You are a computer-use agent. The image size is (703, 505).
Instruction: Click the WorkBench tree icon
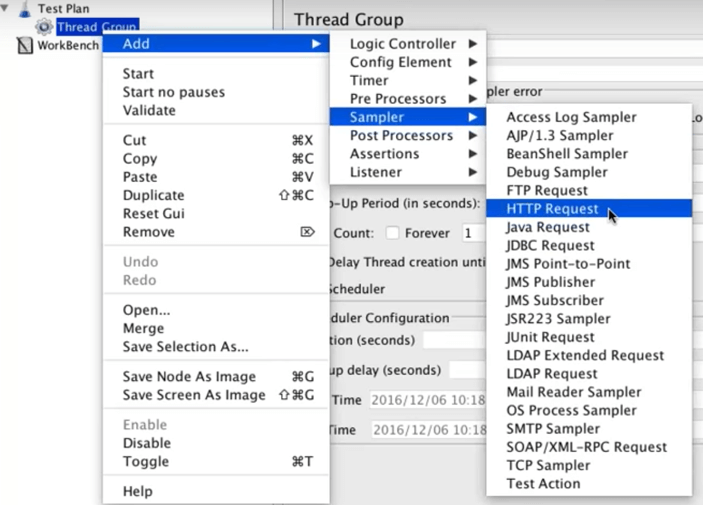(25, 45)
